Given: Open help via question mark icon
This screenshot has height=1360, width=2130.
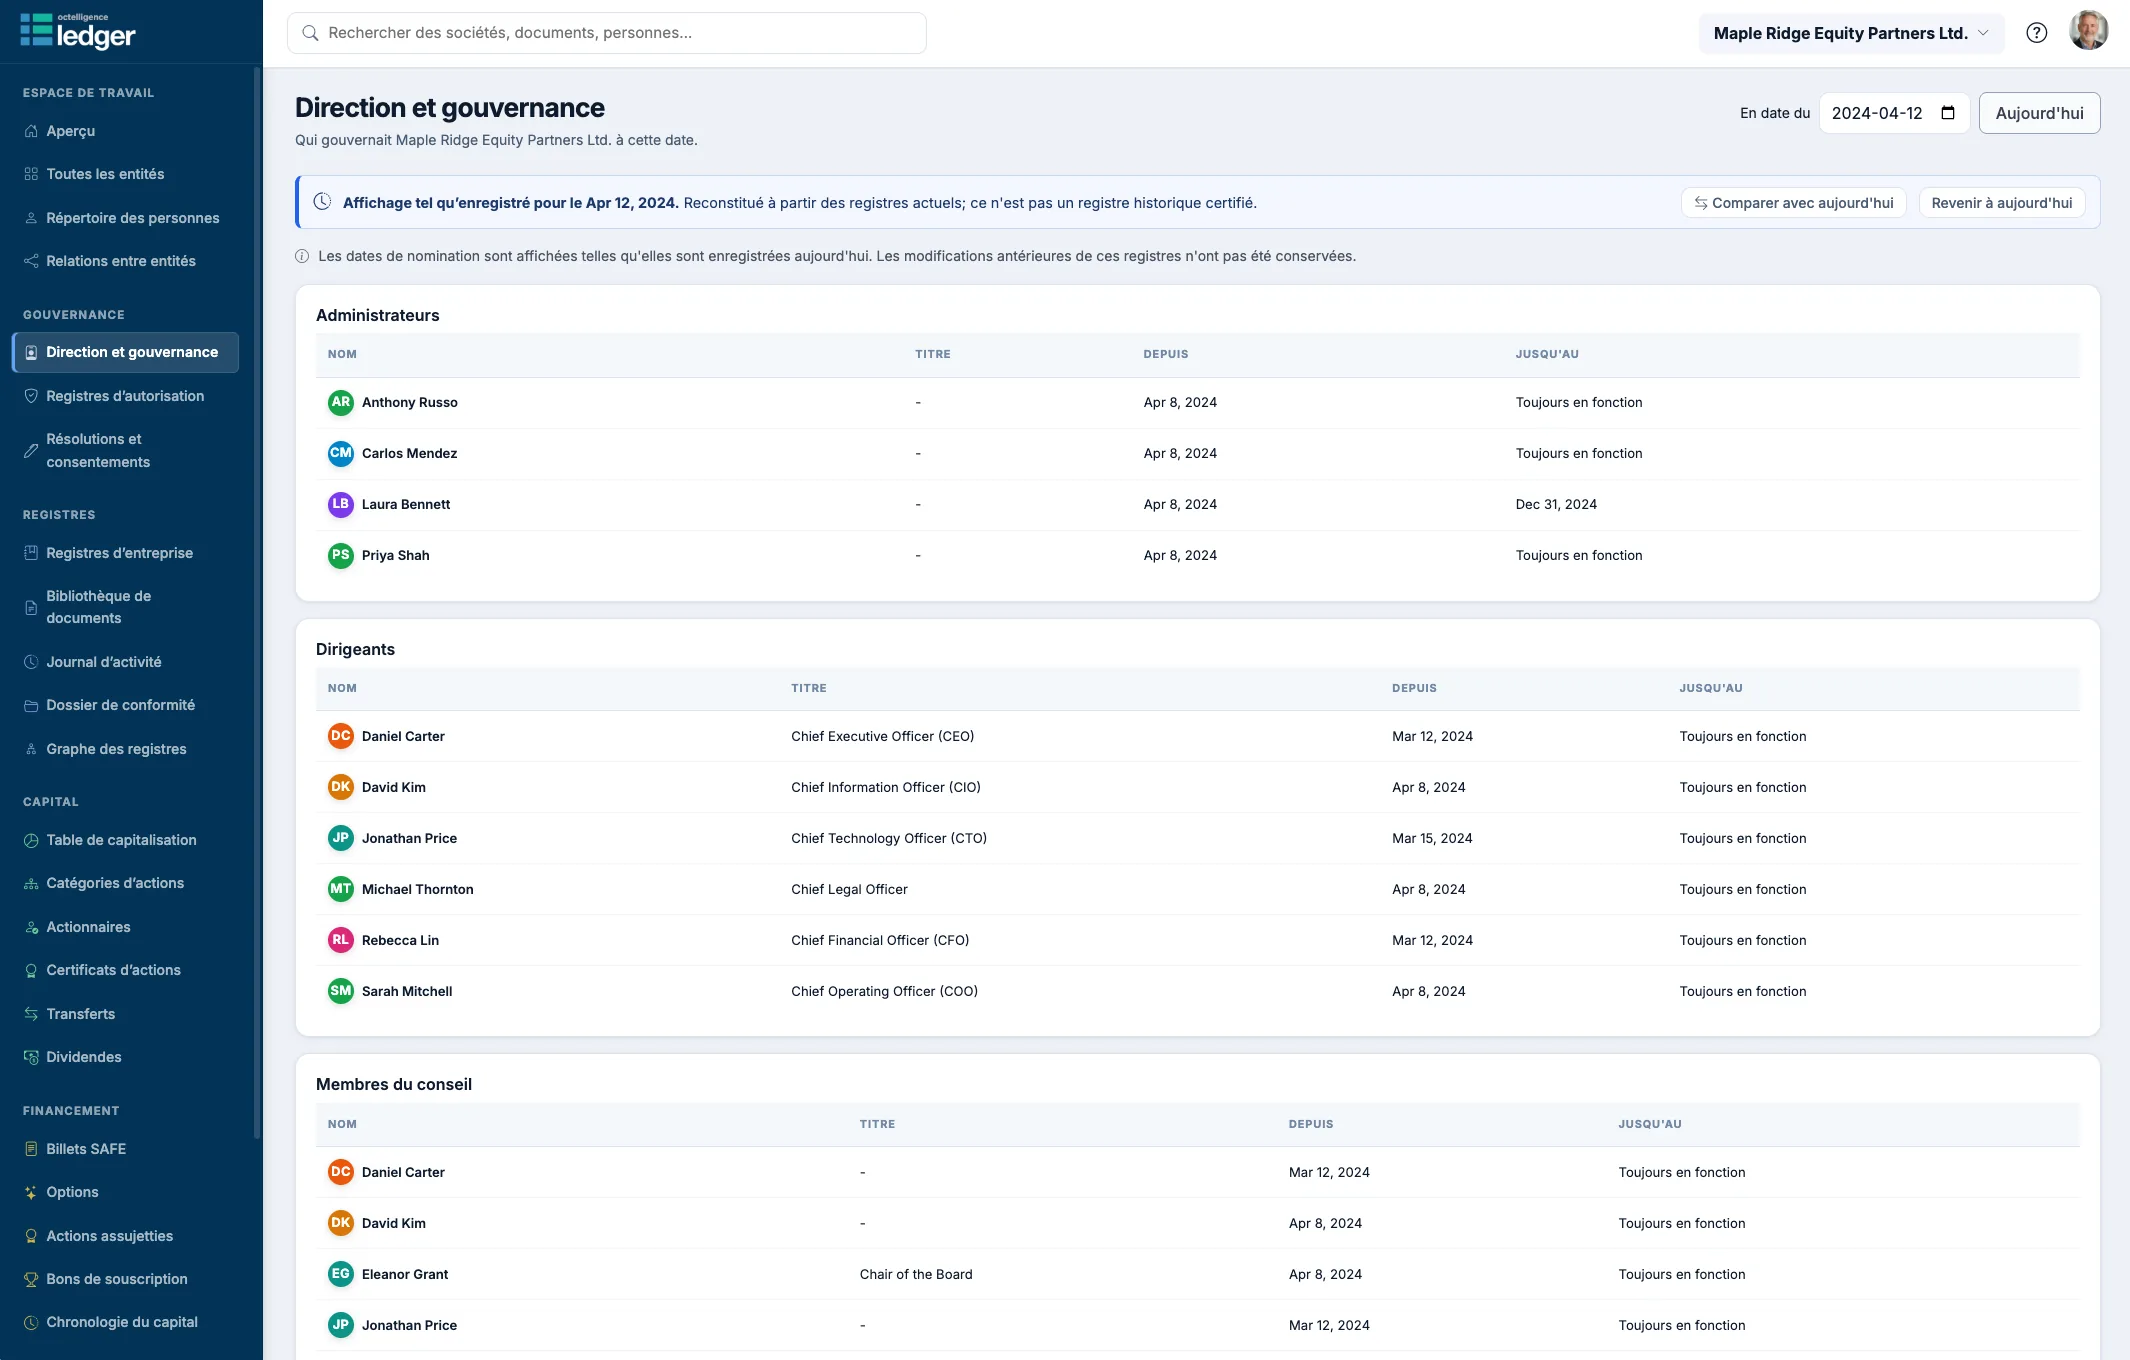Looking at the screenshot, I should (2036, 33).
